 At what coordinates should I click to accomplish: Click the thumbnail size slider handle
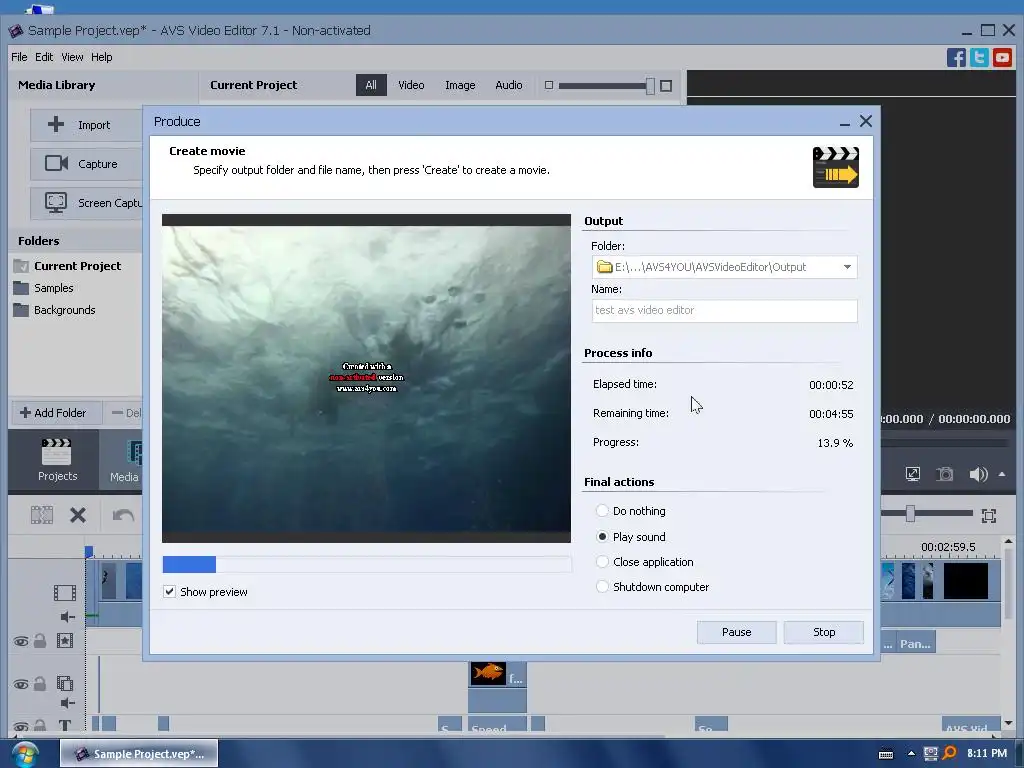tap(650, 86)
